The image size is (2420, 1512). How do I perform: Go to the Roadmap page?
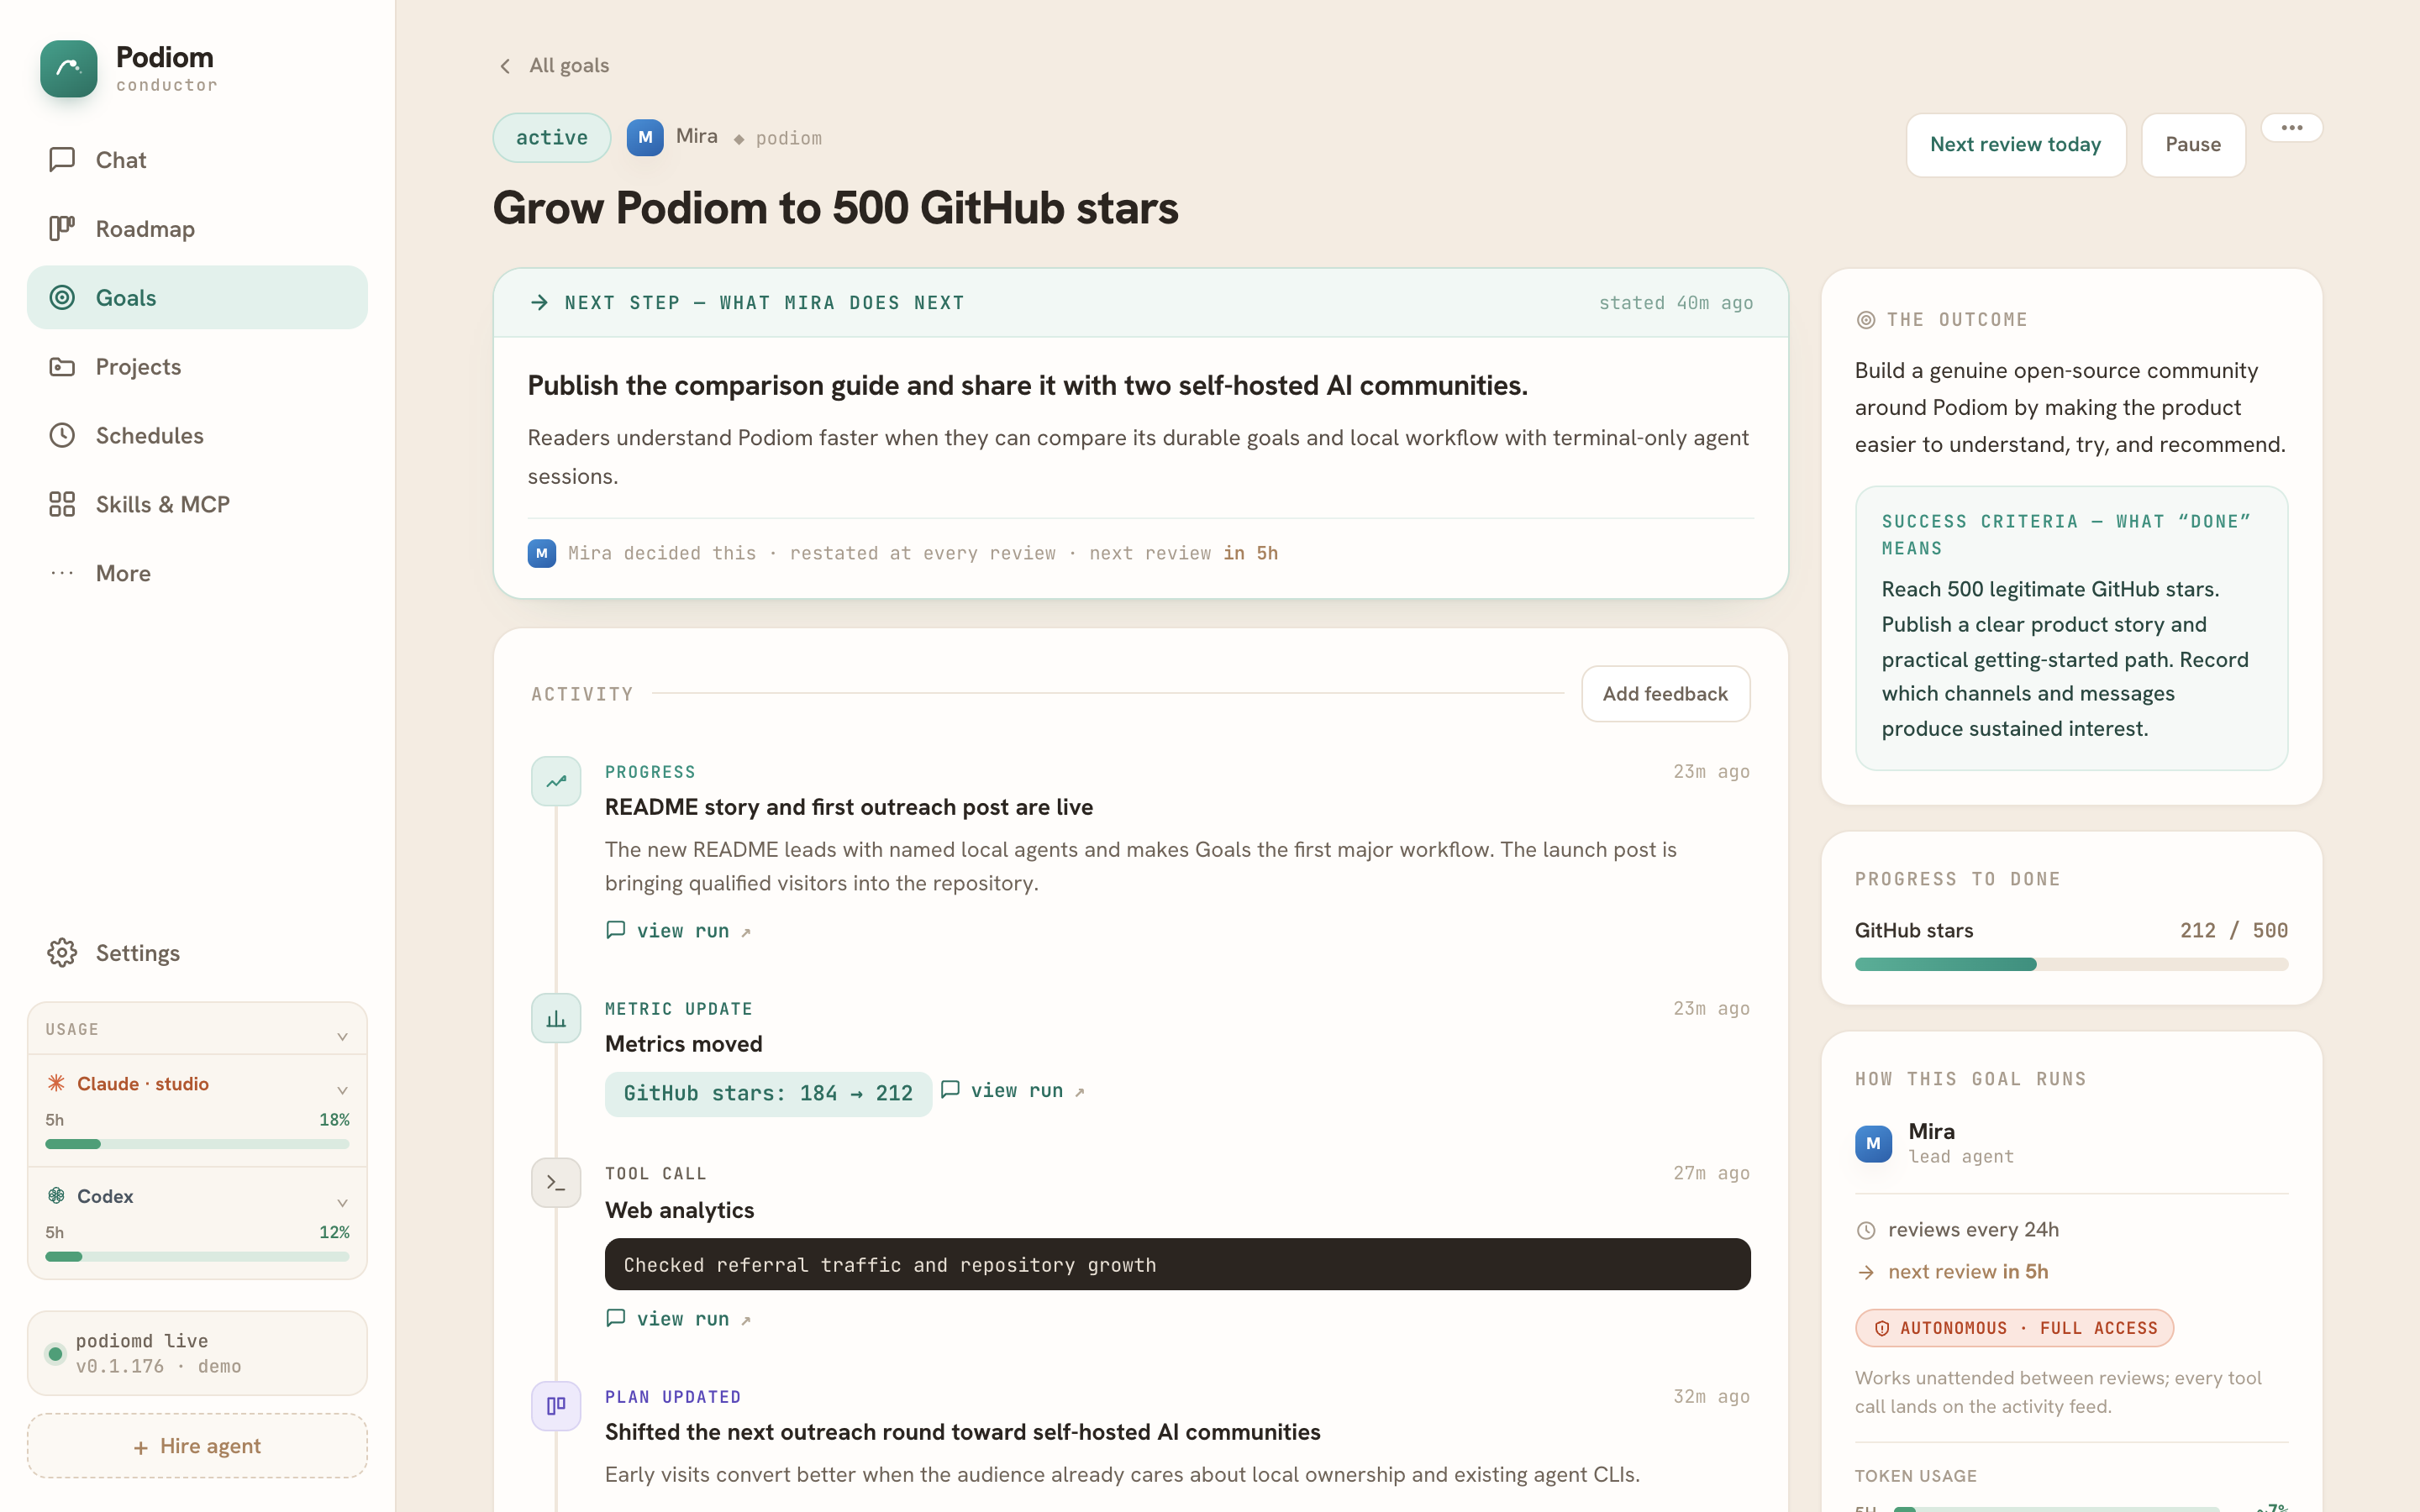click(197, 229)
